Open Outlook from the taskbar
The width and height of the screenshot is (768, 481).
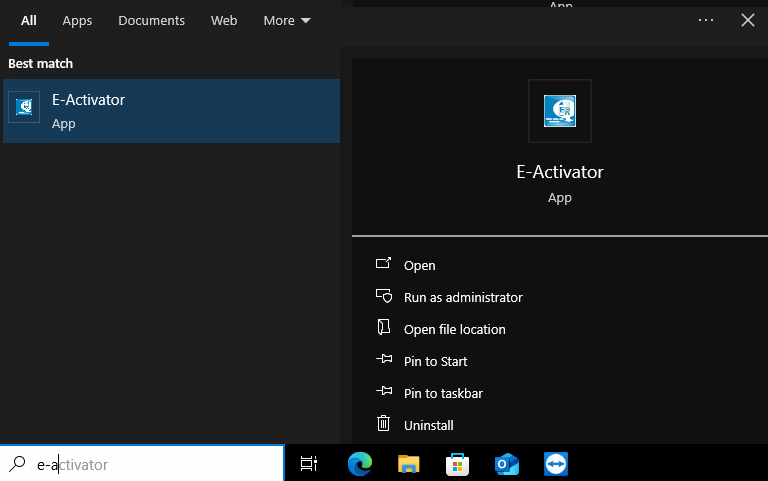tap(507, 464)
